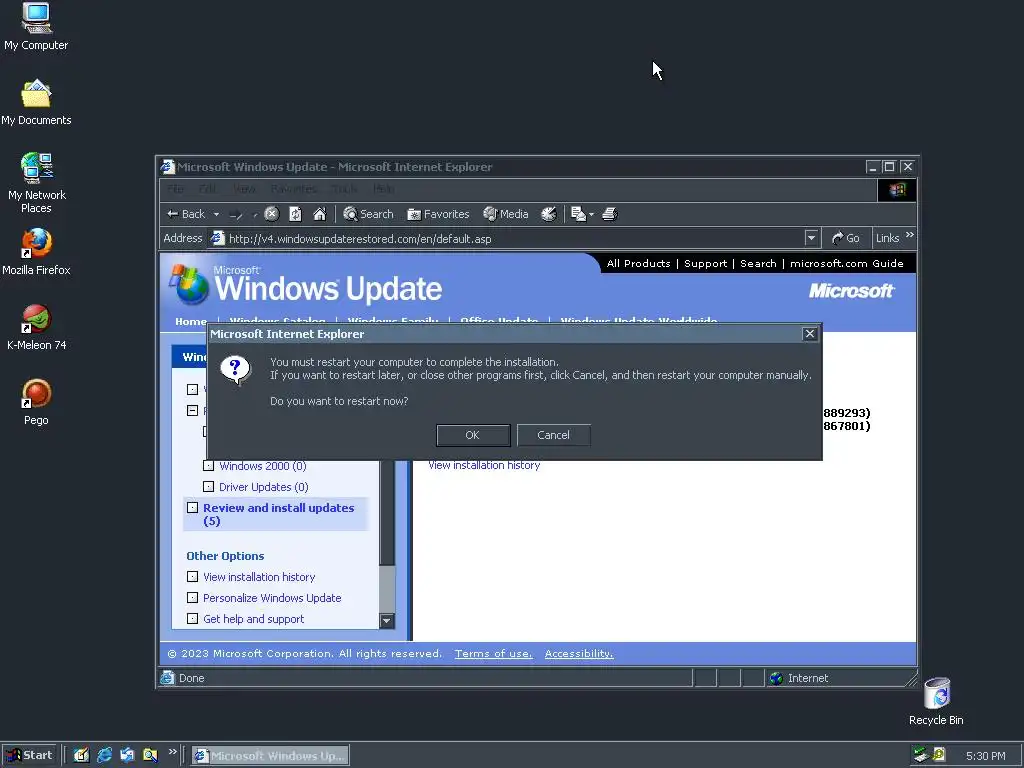Viewport: 1024px width, 768px height.
Task: Open View installation history under Other Options
Action: click(259, 577)
